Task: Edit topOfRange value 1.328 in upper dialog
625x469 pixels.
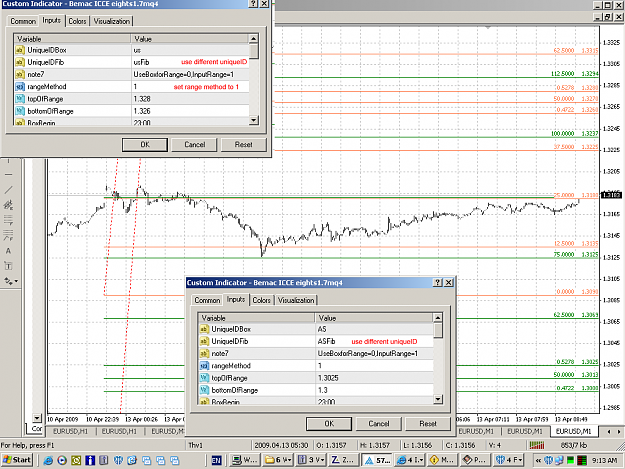Action: click(191, 99)
